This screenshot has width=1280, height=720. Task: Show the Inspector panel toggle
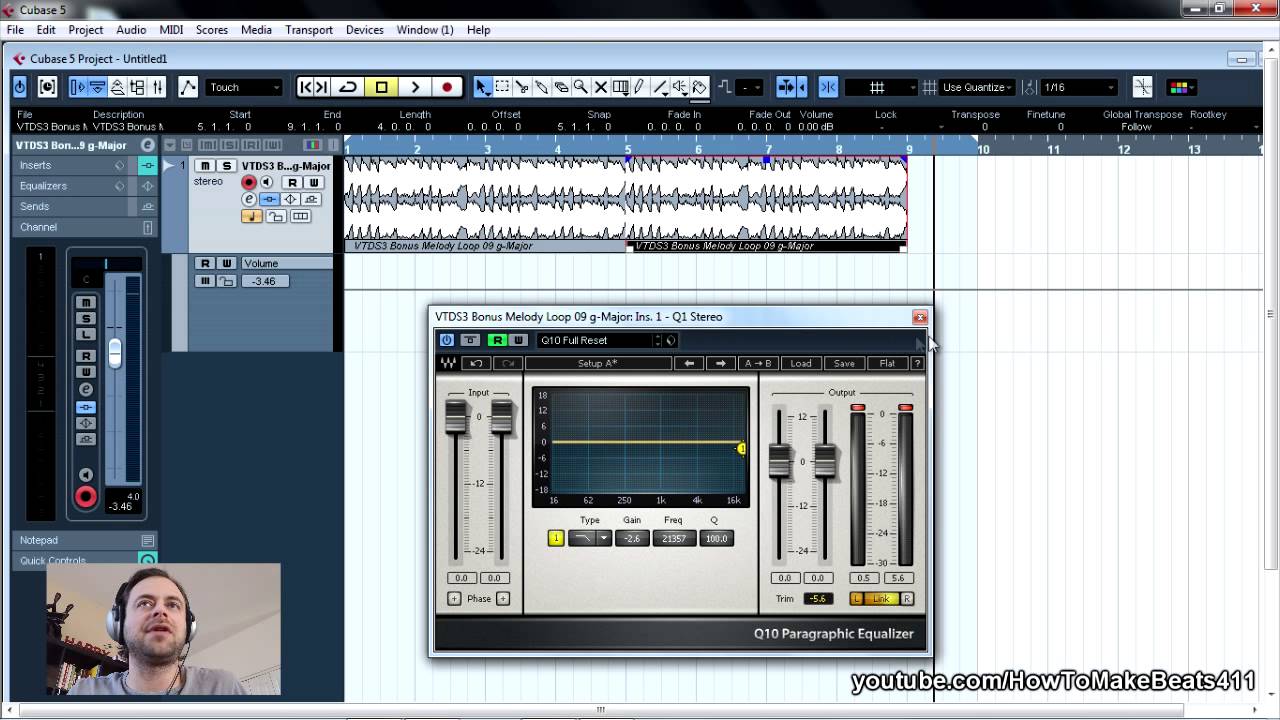click(78, 87)
